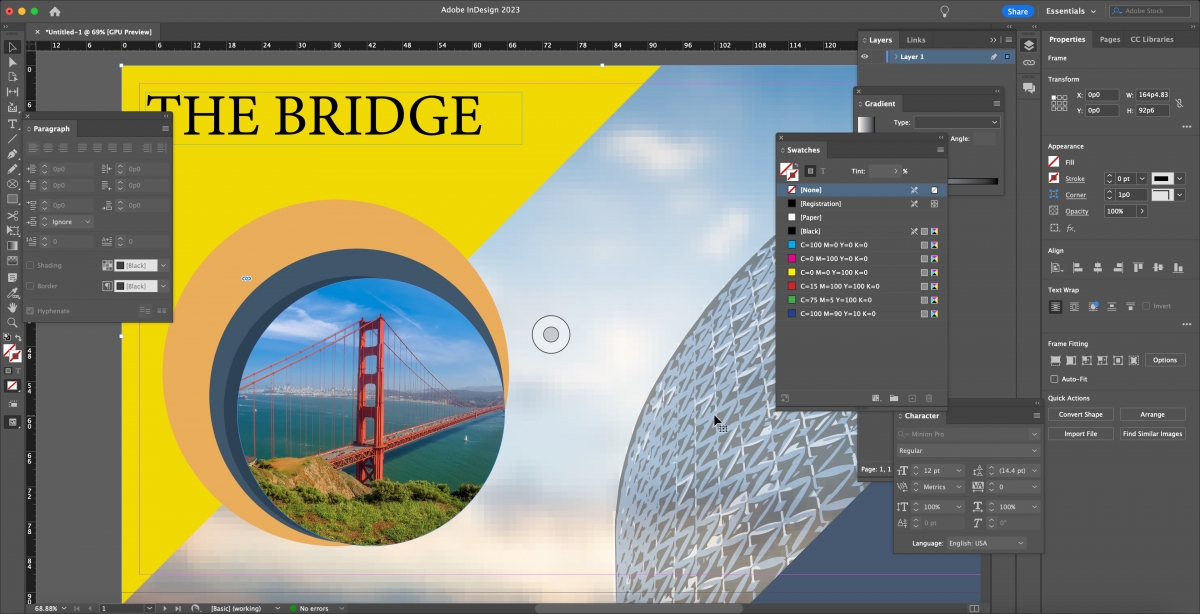The image size is (1200, 614).
Task: Click delete swatch trash icon
Action: pos(928,398)
